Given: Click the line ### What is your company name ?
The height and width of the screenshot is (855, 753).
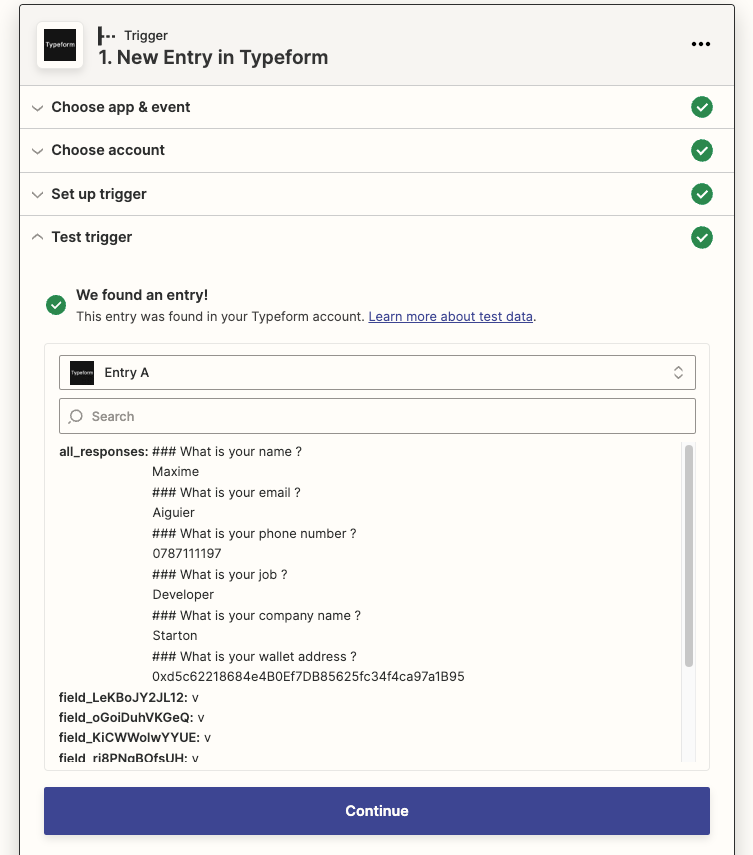Looking at the screenshot, I should (x=256, y=616).
